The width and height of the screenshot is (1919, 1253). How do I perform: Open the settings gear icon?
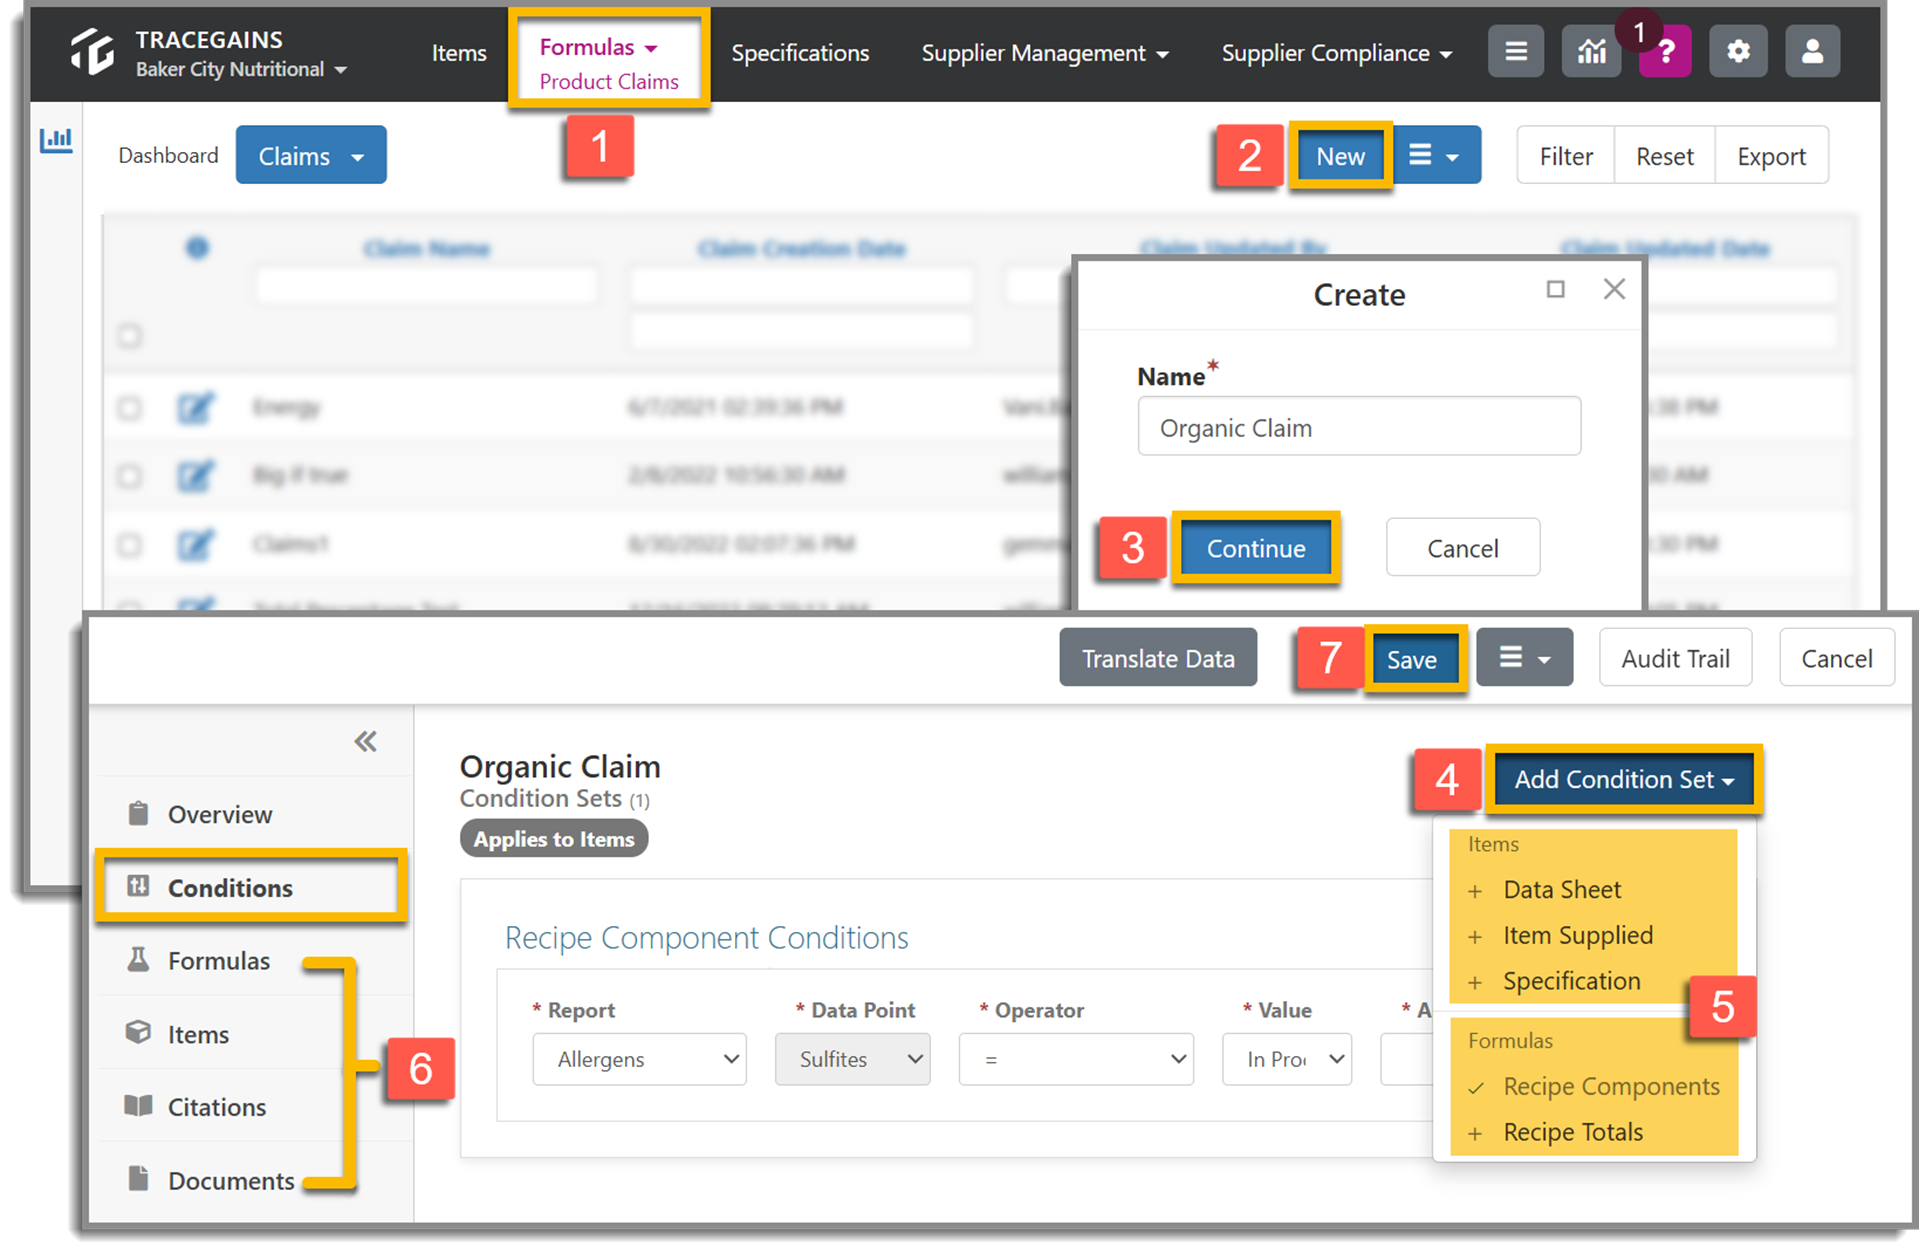coord(1737,51)
